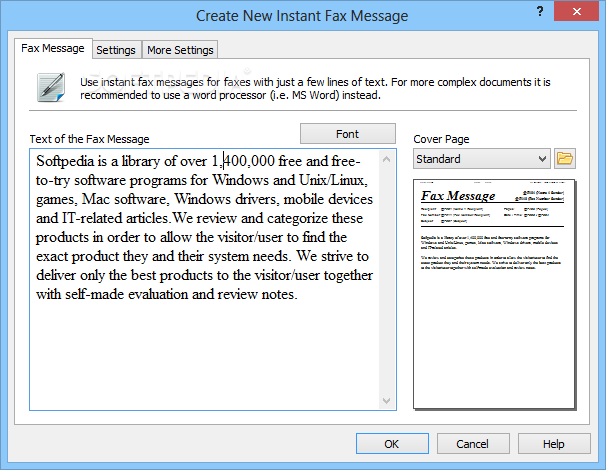Click the 'Use instant fax messages' instruction text
Image resolution: width=606 pixels, height=470 pixels.
coord(315,89)
